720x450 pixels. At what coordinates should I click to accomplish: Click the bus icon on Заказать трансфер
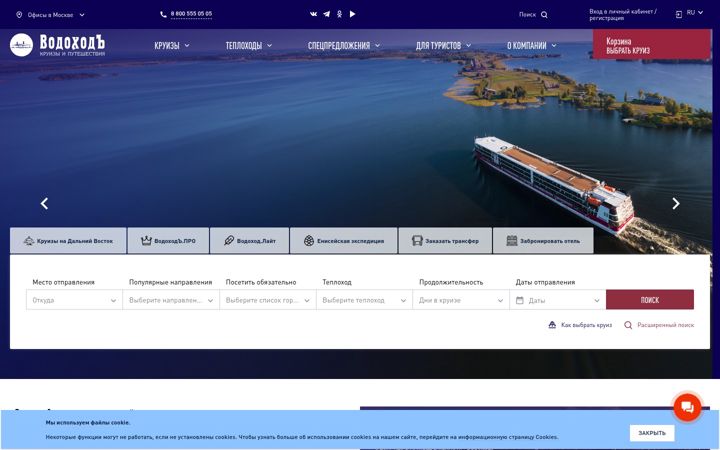417,241
